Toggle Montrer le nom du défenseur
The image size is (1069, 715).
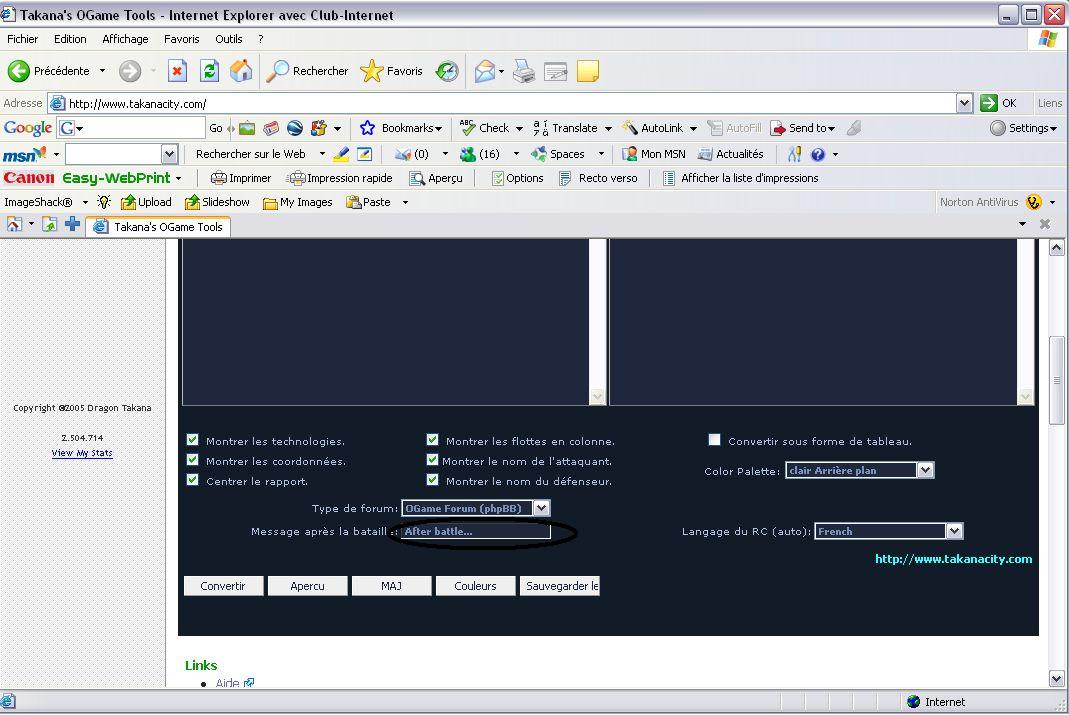(433, 480)
